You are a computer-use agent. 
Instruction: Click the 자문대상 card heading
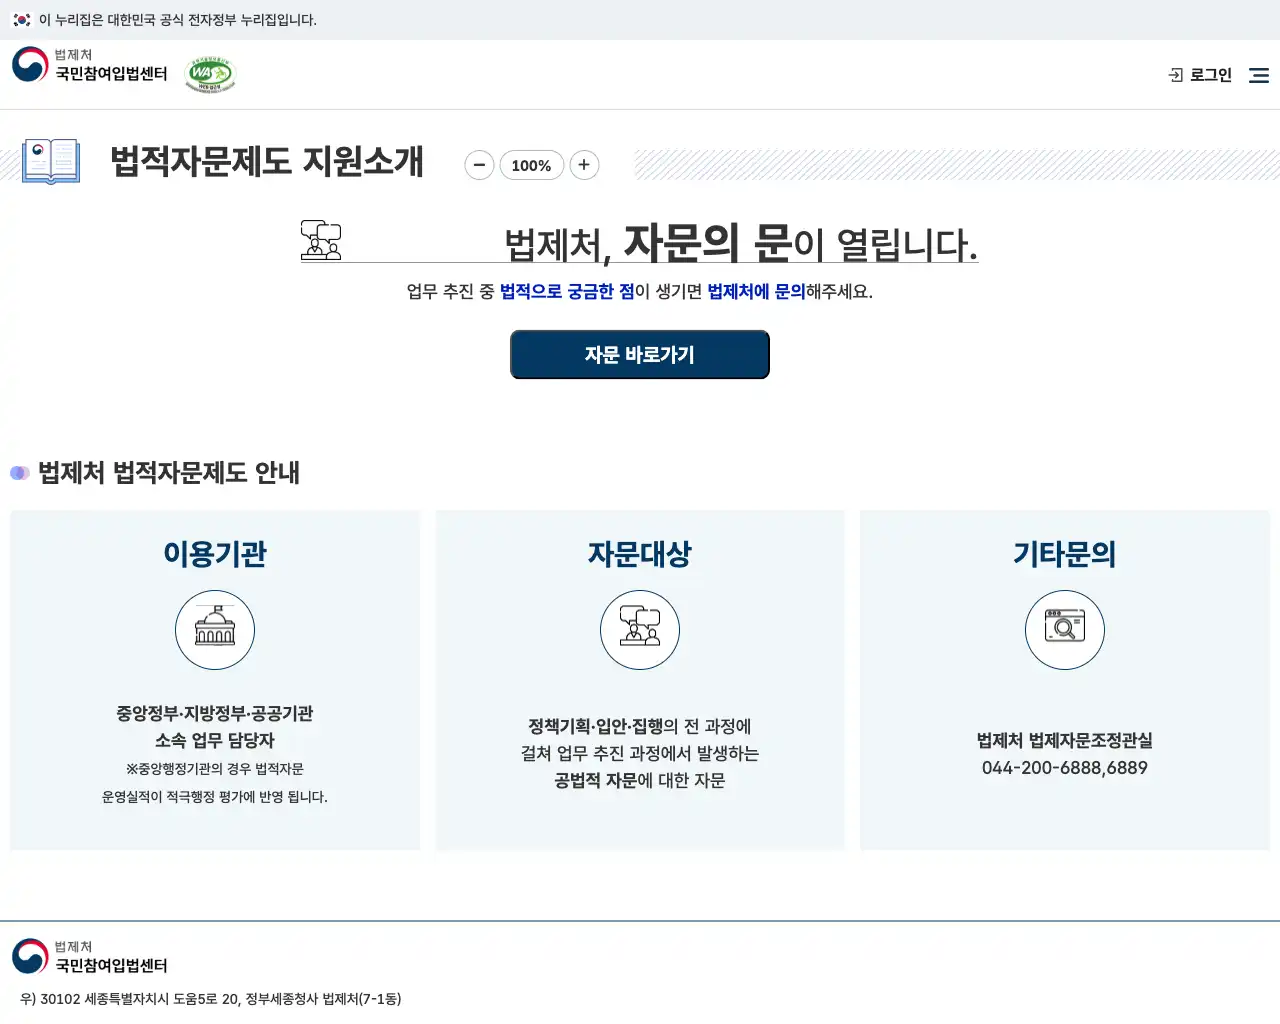[640, 554]
